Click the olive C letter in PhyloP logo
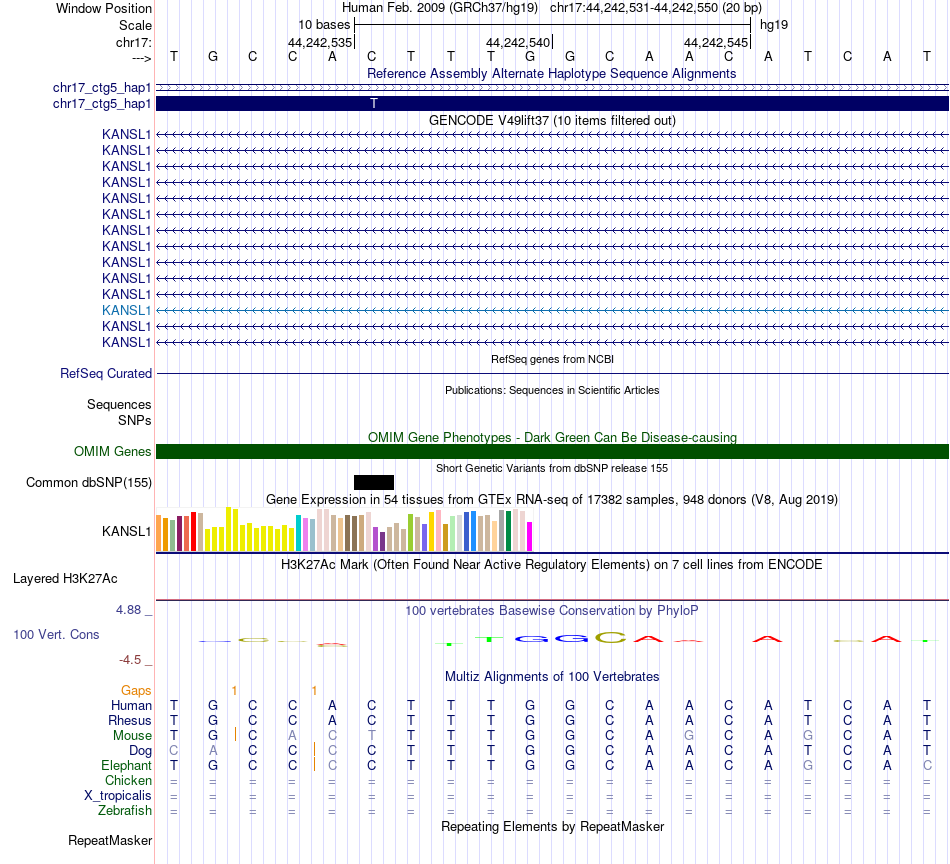The height and width of the screenshot is (864, 950). pos(610,637)
